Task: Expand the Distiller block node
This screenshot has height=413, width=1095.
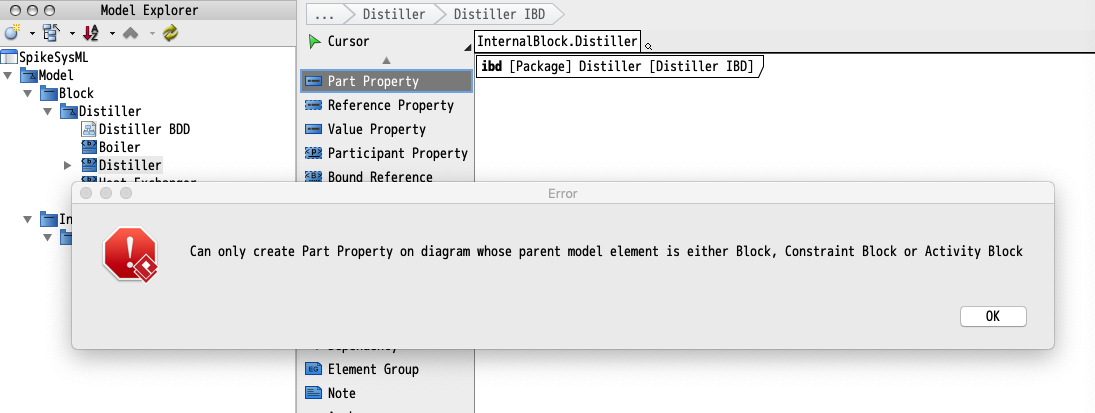Action: coord(68,166)
